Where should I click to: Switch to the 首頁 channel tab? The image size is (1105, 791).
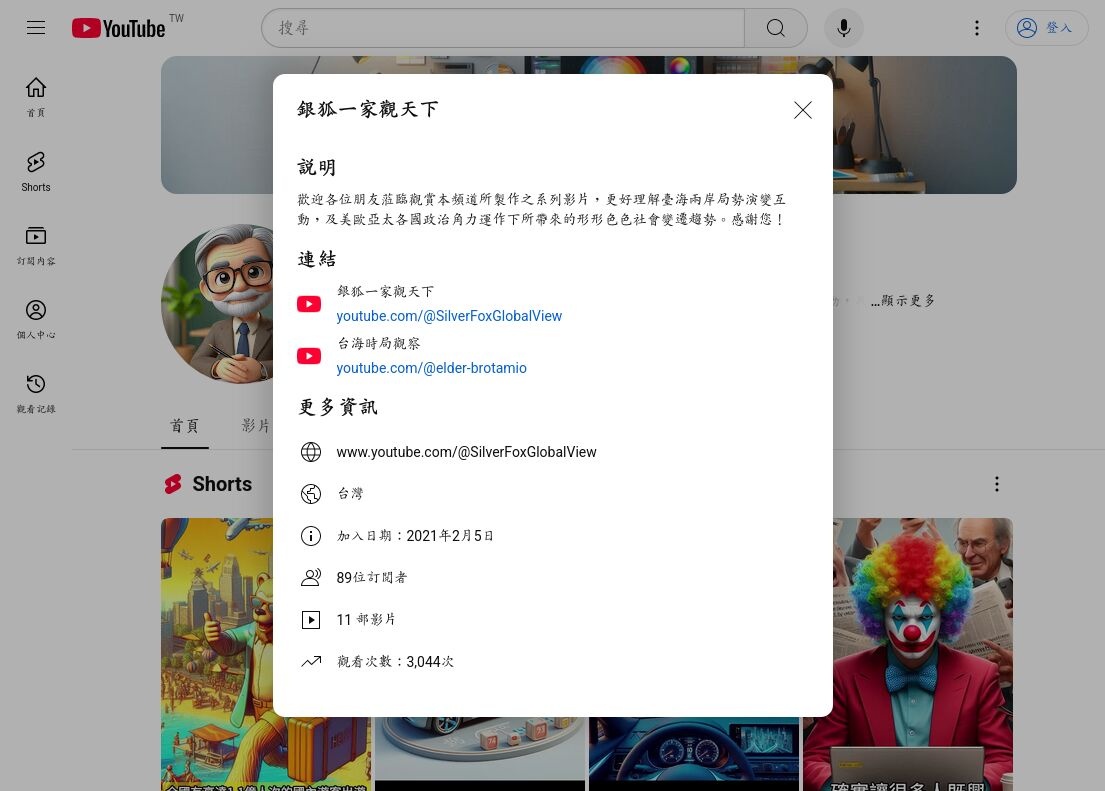185,426
